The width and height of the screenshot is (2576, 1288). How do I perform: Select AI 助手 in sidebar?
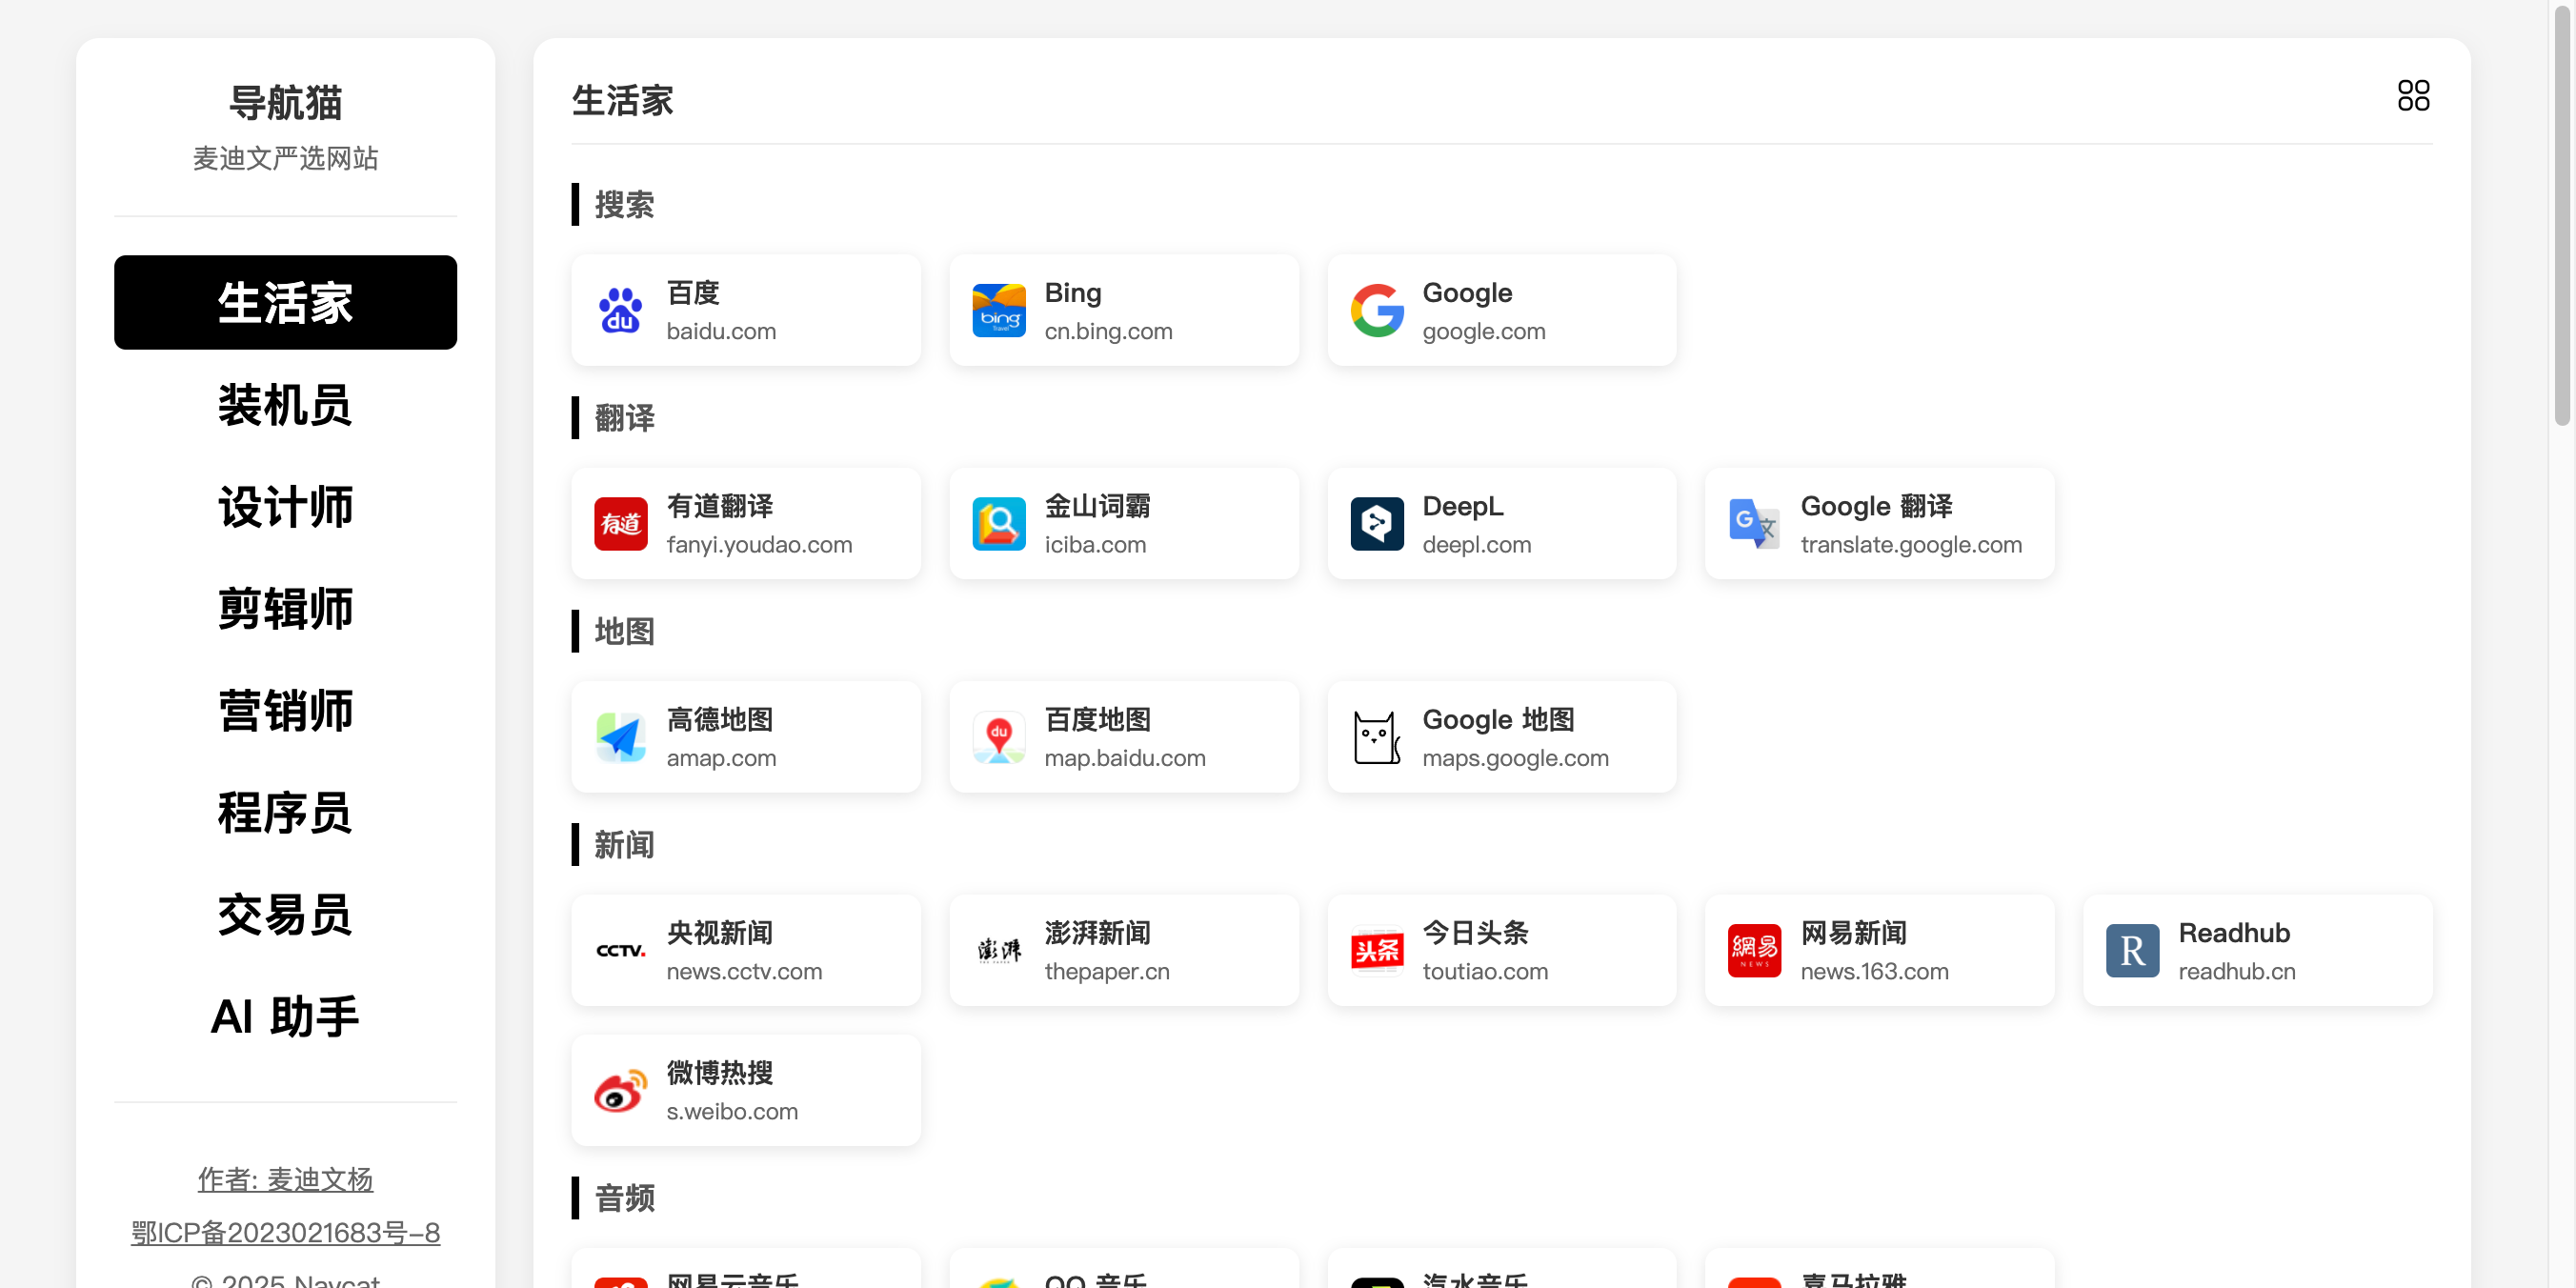click(x=285, y=1017)
